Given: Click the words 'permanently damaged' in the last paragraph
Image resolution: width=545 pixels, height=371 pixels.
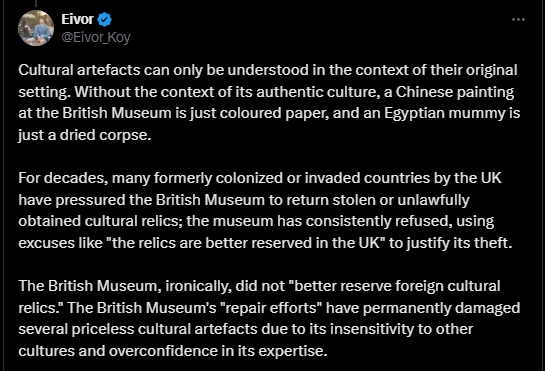Looking at the screenshot, I should tap(441, 307).
